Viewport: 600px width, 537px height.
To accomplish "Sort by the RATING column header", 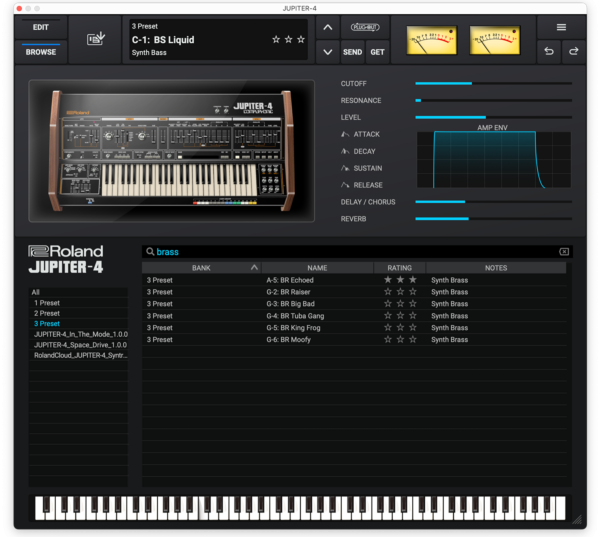I will pos(399,268).
